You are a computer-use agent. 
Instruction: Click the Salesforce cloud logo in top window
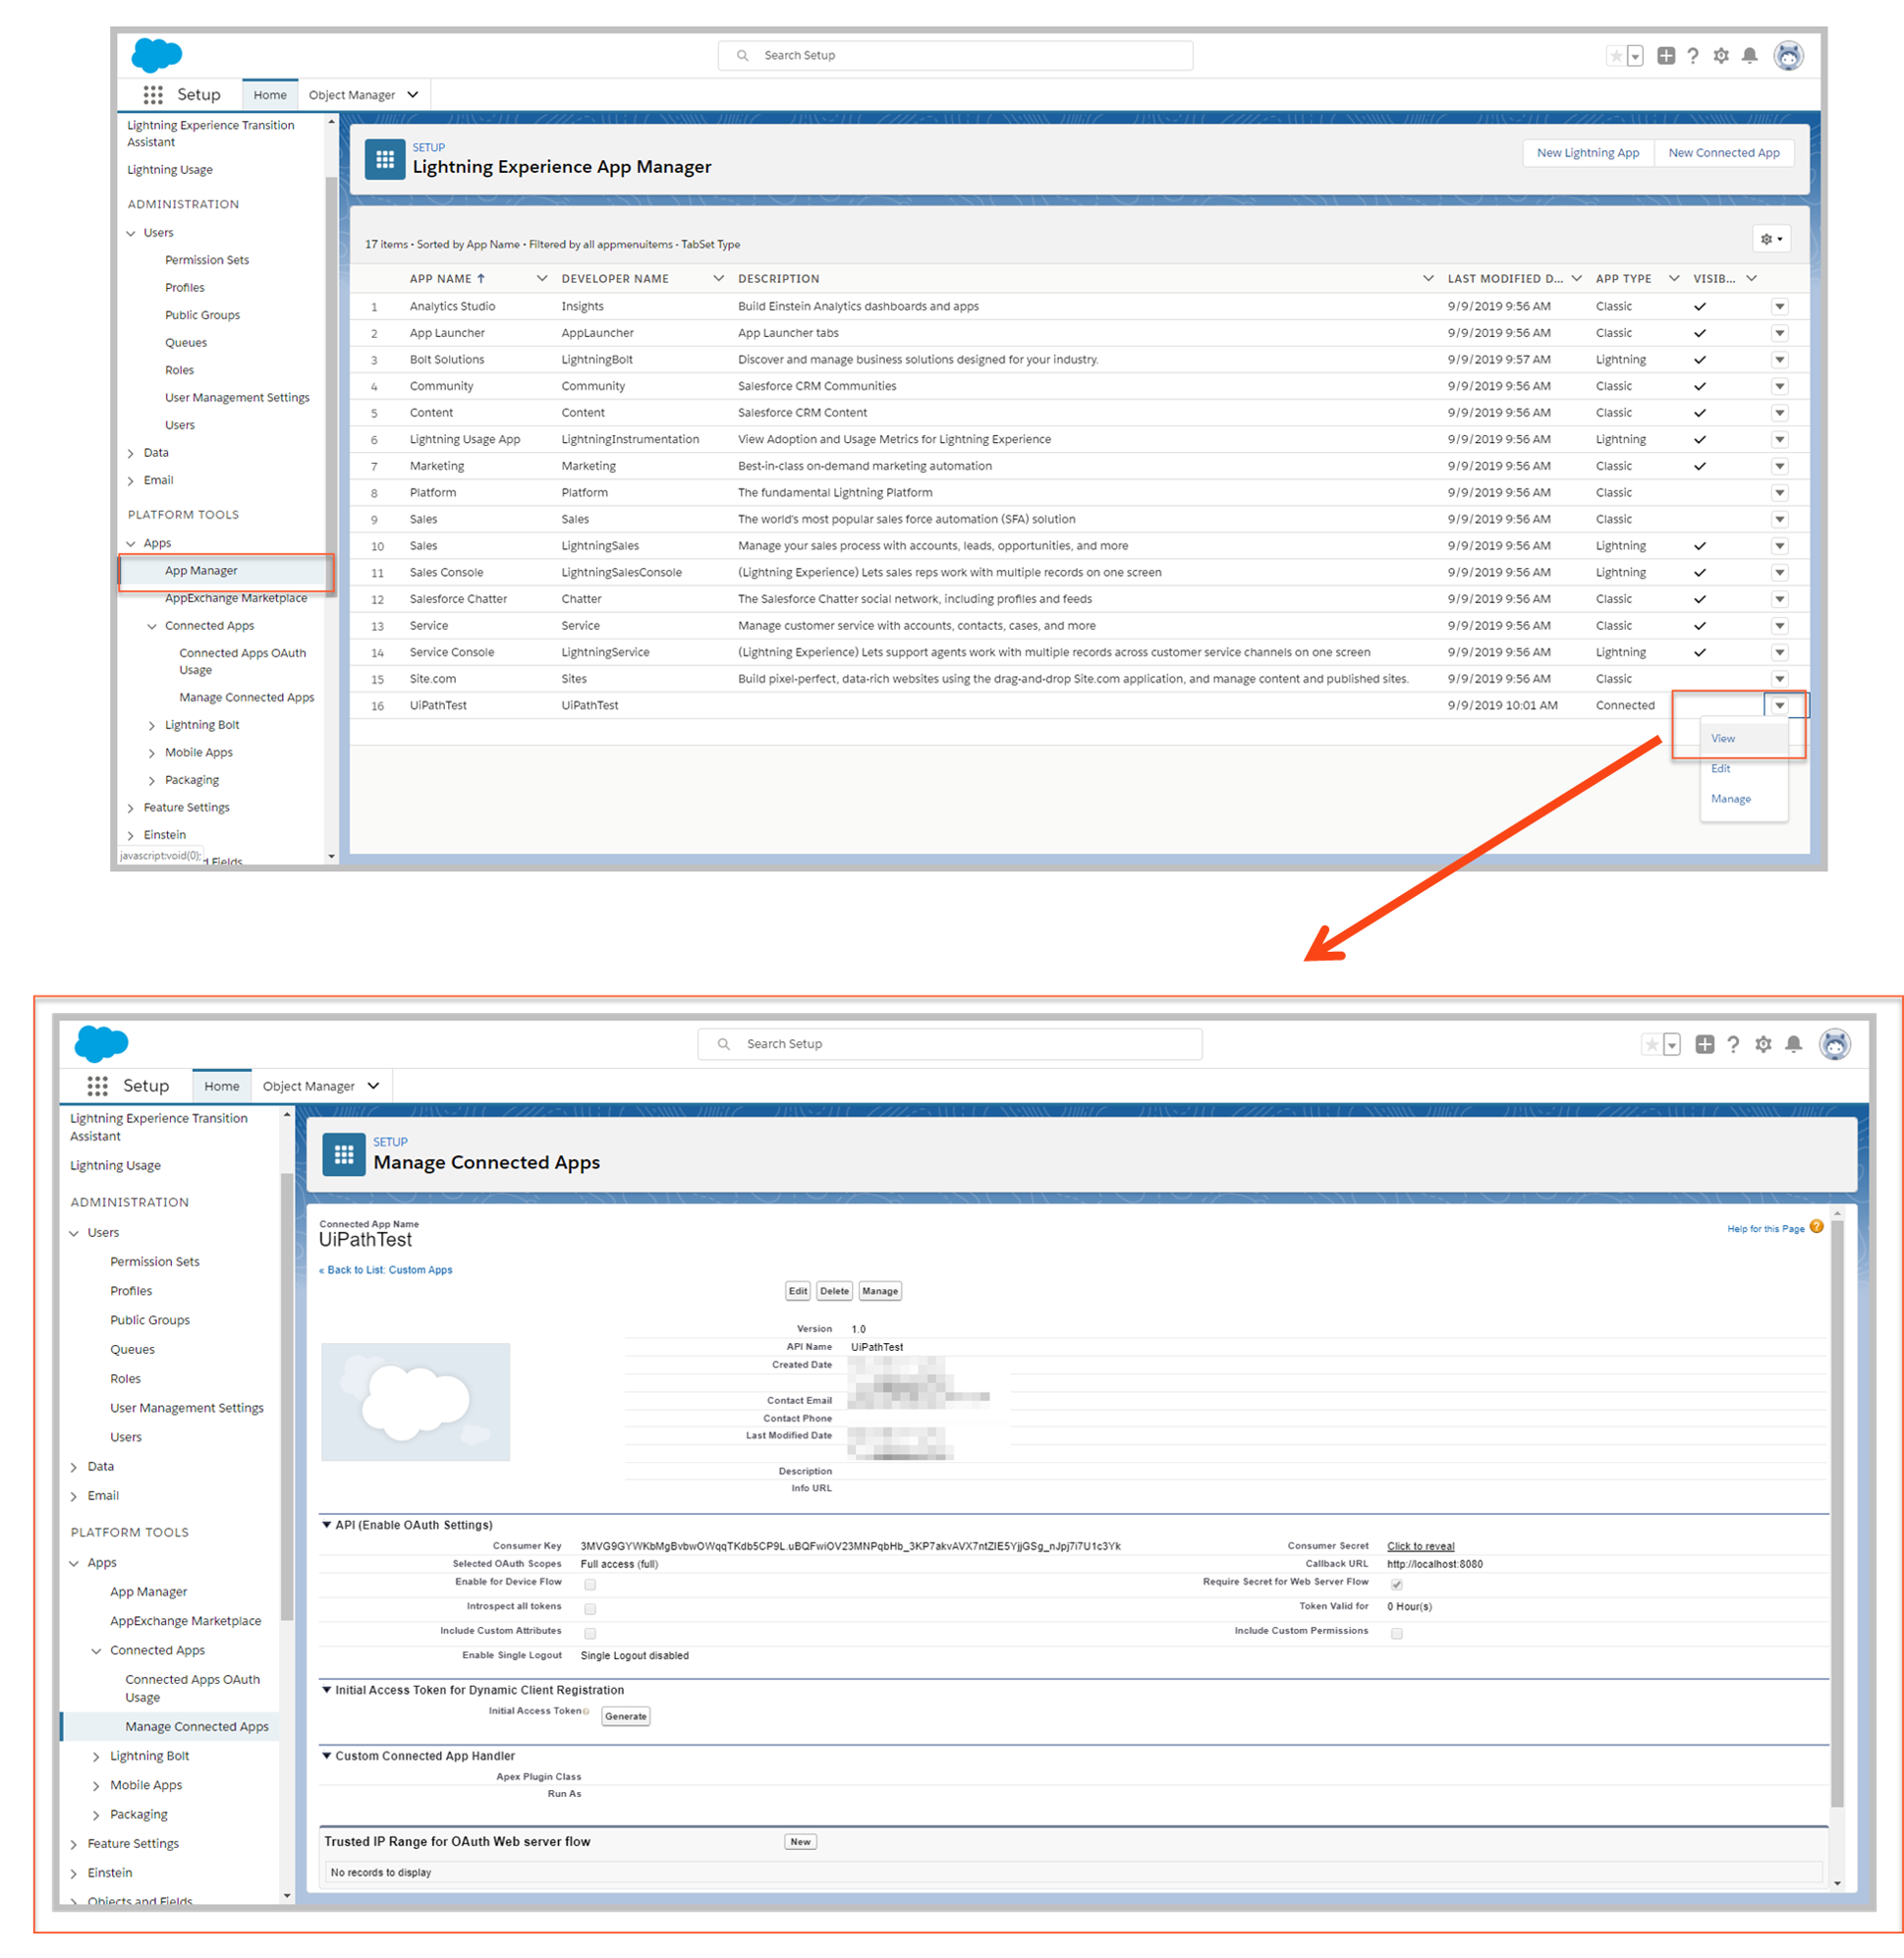point(157,55)
